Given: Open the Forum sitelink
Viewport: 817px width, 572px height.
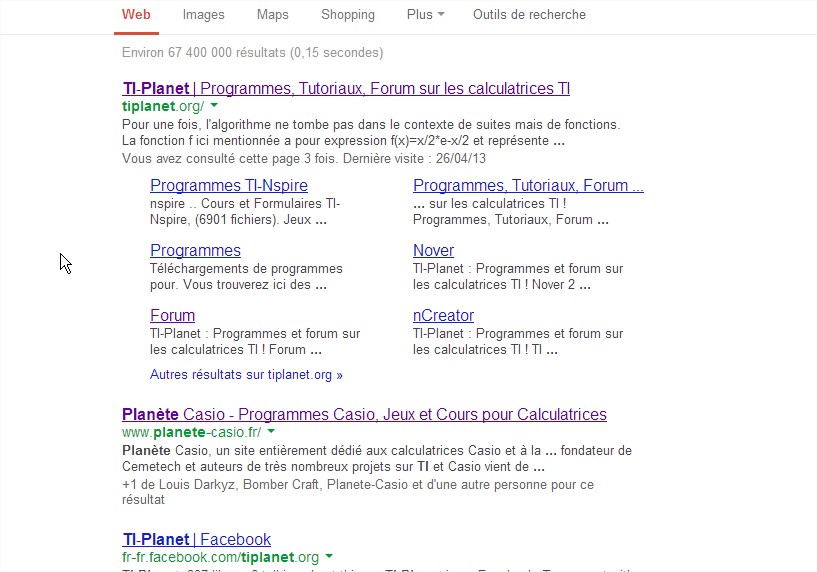Looking at the screenshot, I should (x=172, y=316).
